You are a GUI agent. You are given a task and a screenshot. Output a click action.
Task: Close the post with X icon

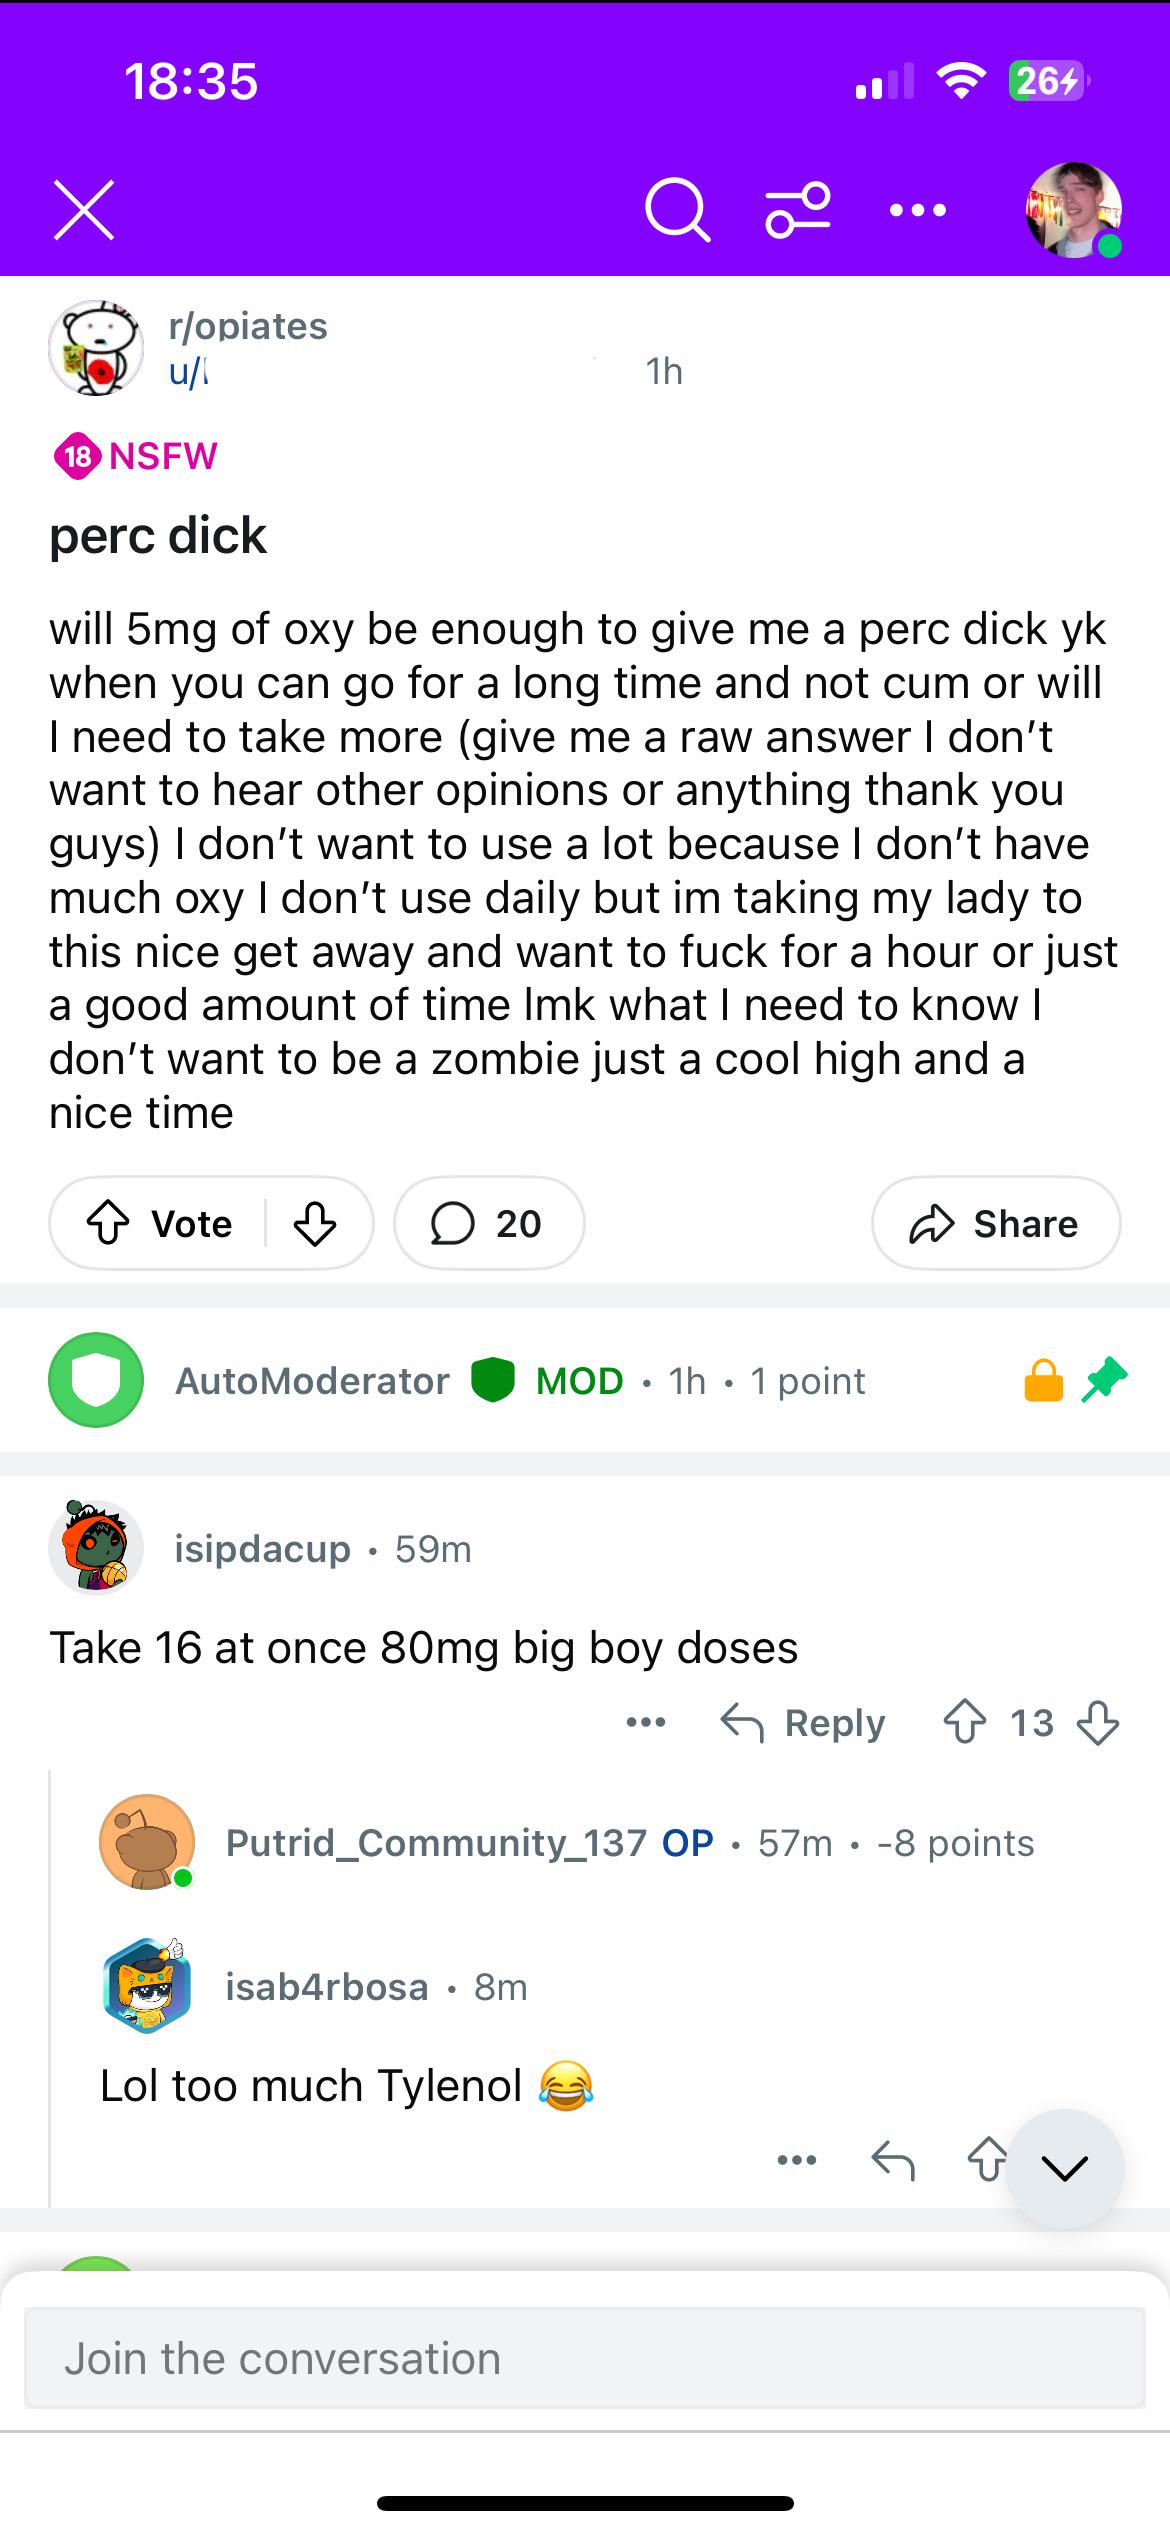click(x=84, y=210)
